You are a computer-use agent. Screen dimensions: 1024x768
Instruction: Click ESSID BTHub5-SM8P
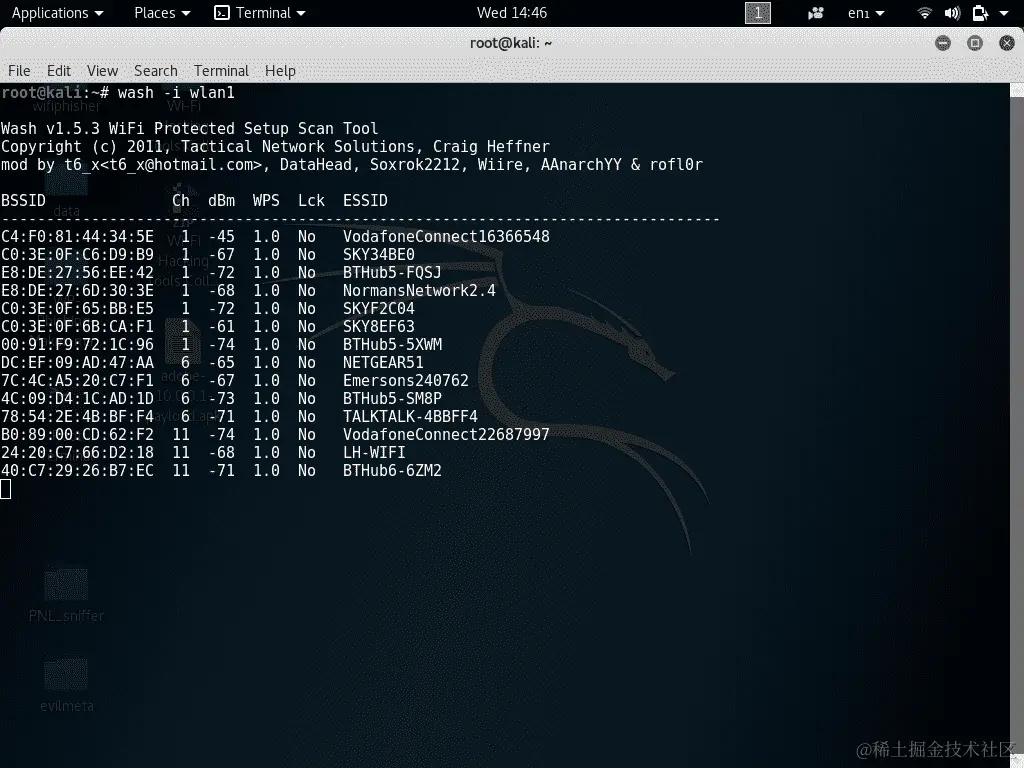coord(392,398)
